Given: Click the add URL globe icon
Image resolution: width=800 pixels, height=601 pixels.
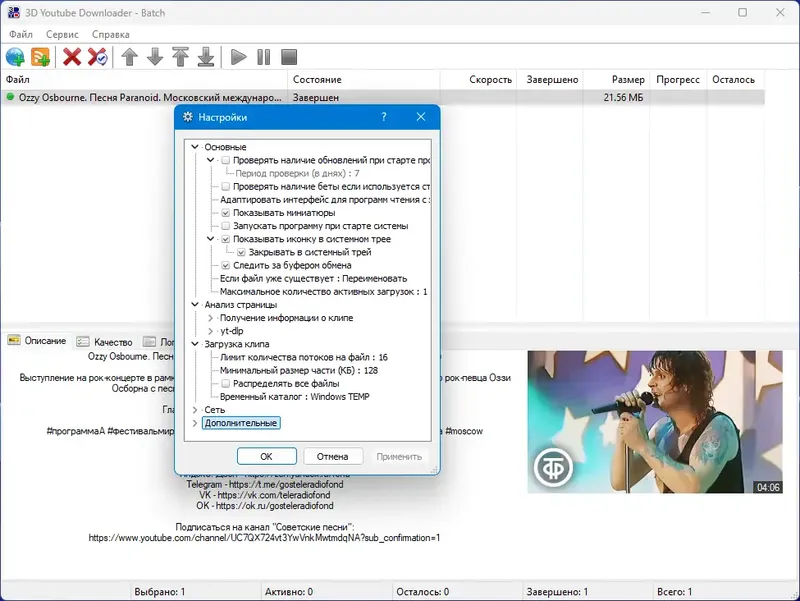Looking at the screenshot, I should pyautogui.click(x=15, y=57).
